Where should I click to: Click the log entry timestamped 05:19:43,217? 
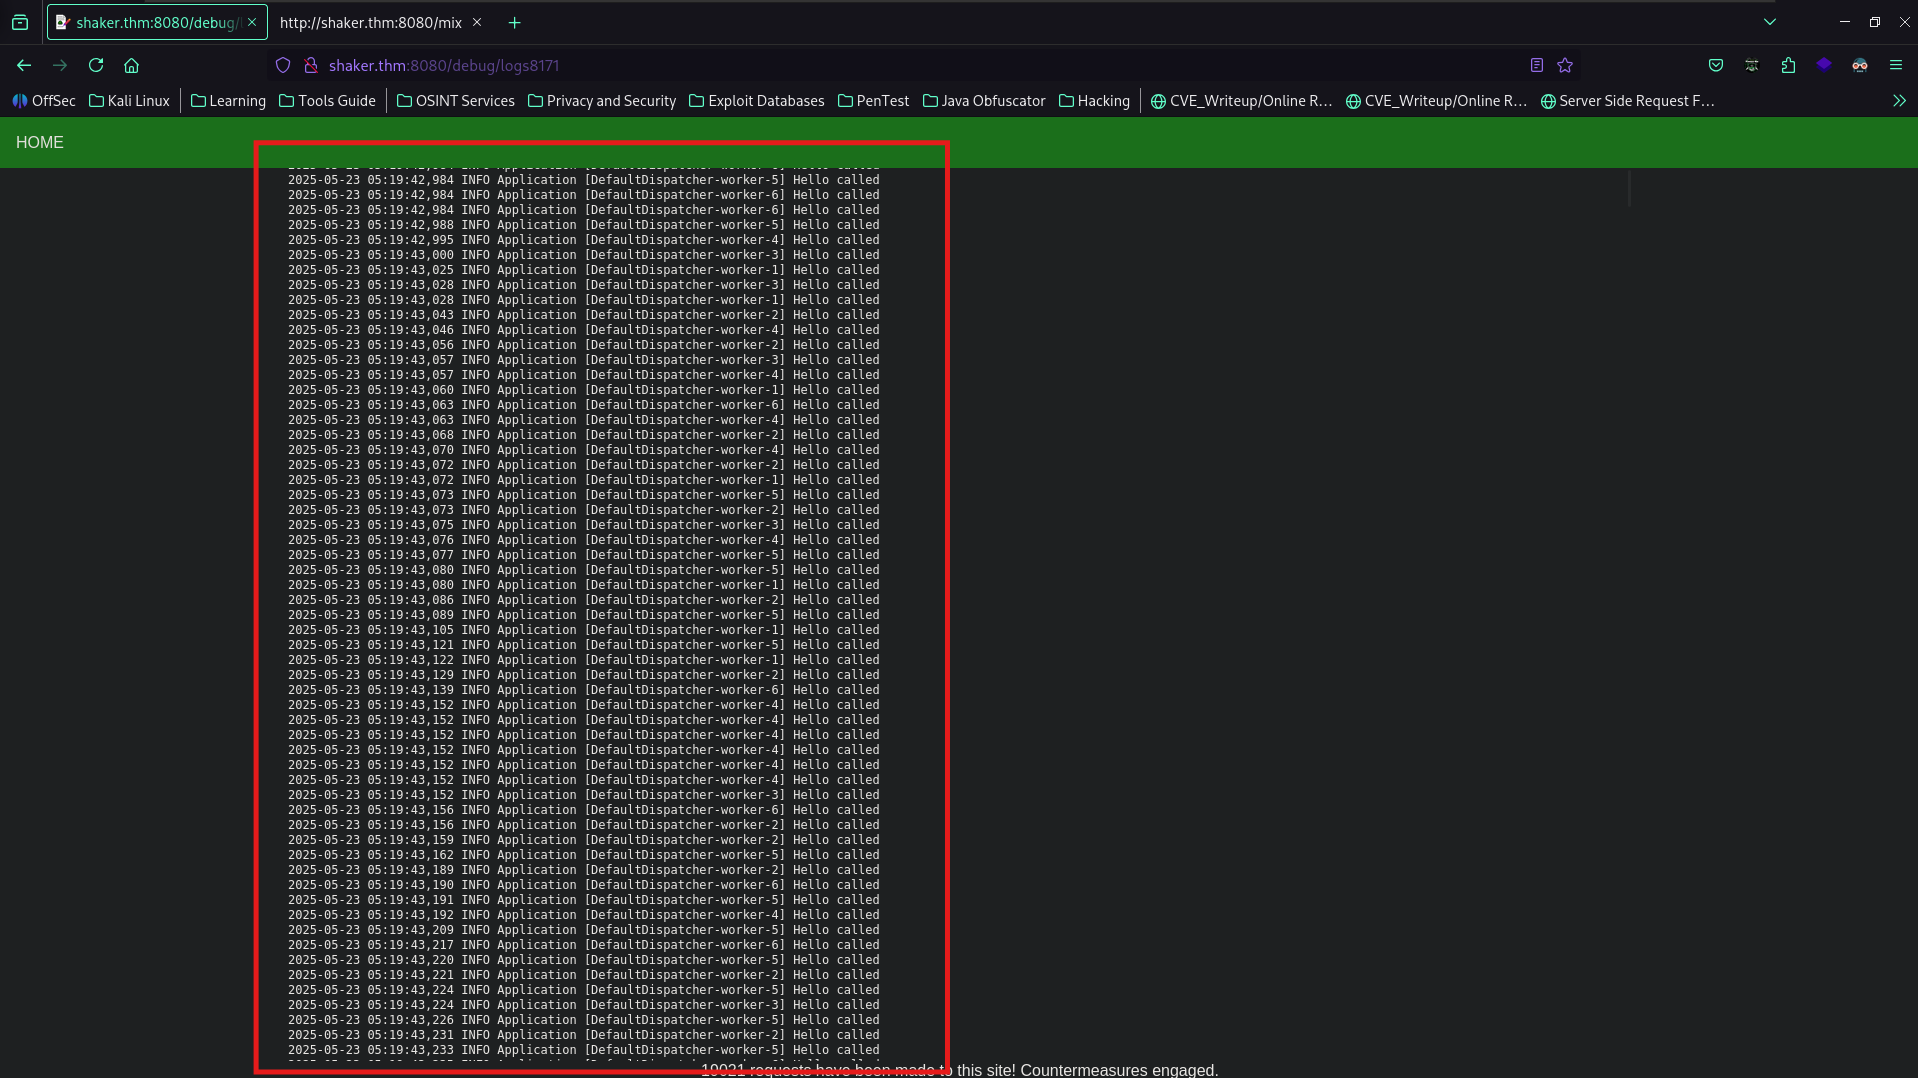point(584,945)
